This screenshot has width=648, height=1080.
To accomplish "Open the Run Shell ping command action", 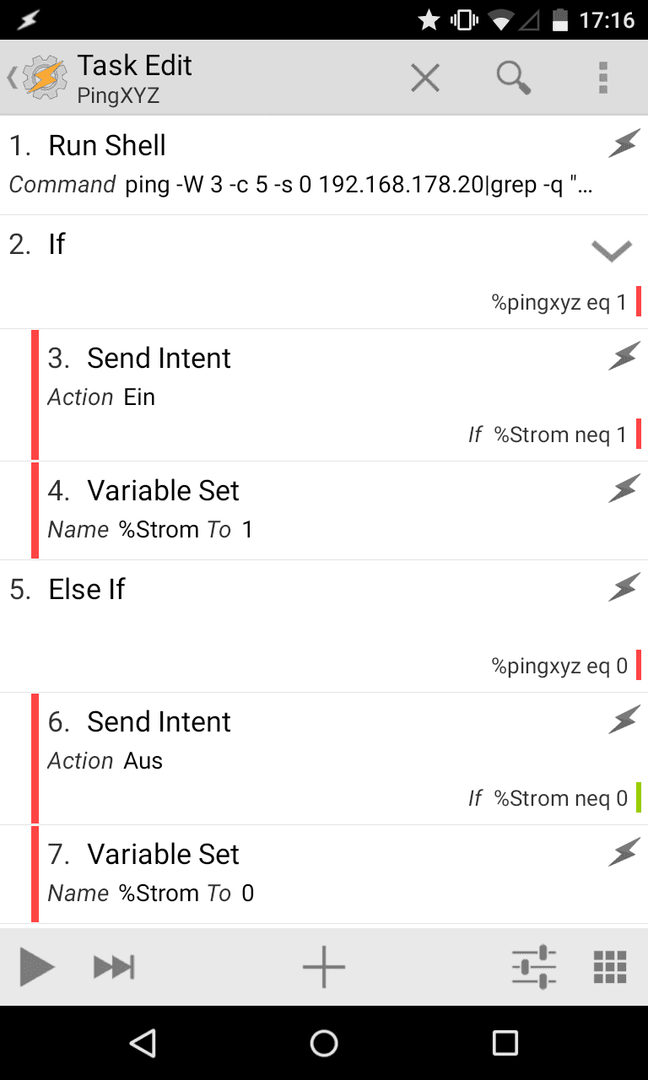I will [x=324, y=165].
